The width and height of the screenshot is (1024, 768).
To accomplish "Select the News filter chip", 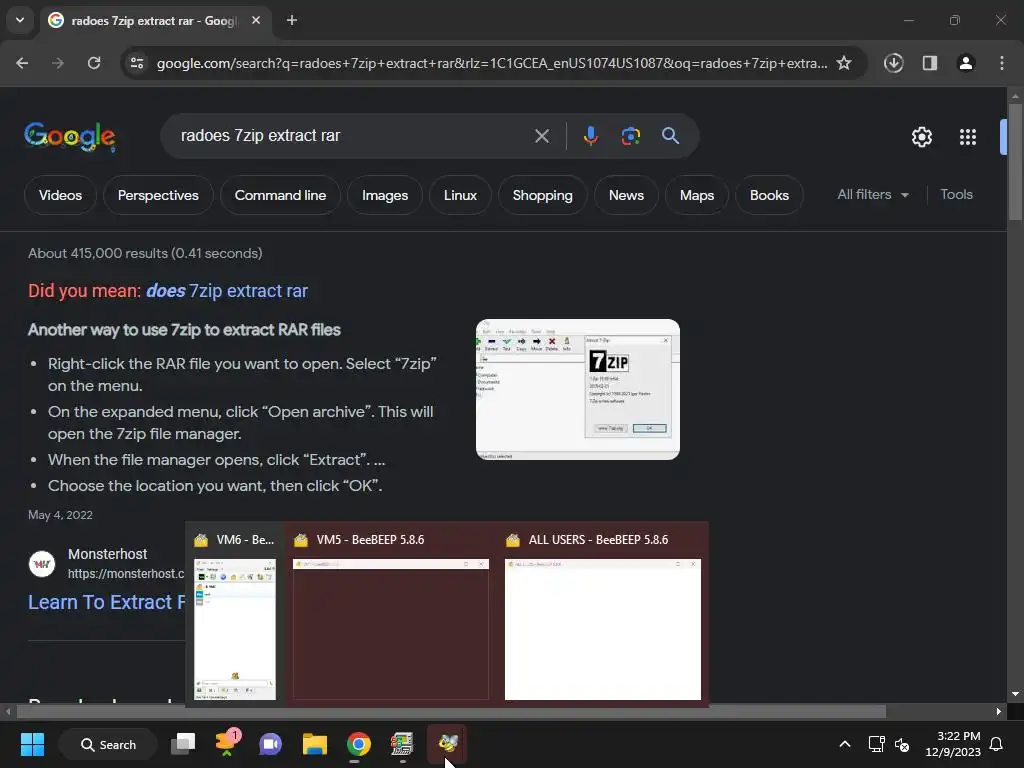I will 626,195.
